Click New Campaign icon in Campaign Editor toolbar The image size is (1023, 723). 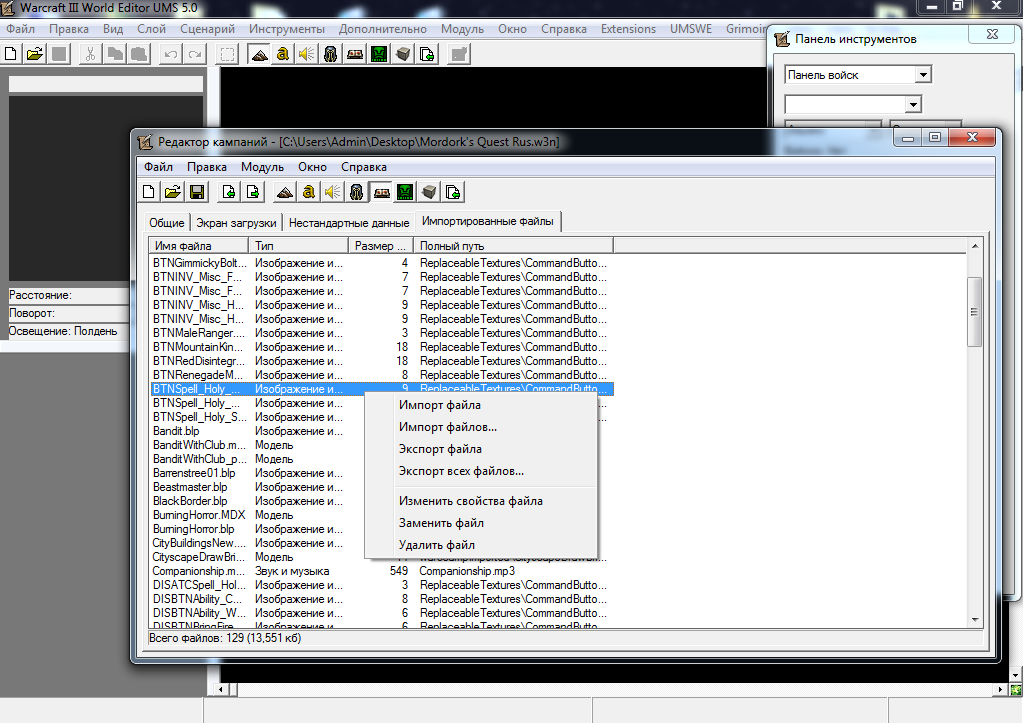click(x=149, y=192)
